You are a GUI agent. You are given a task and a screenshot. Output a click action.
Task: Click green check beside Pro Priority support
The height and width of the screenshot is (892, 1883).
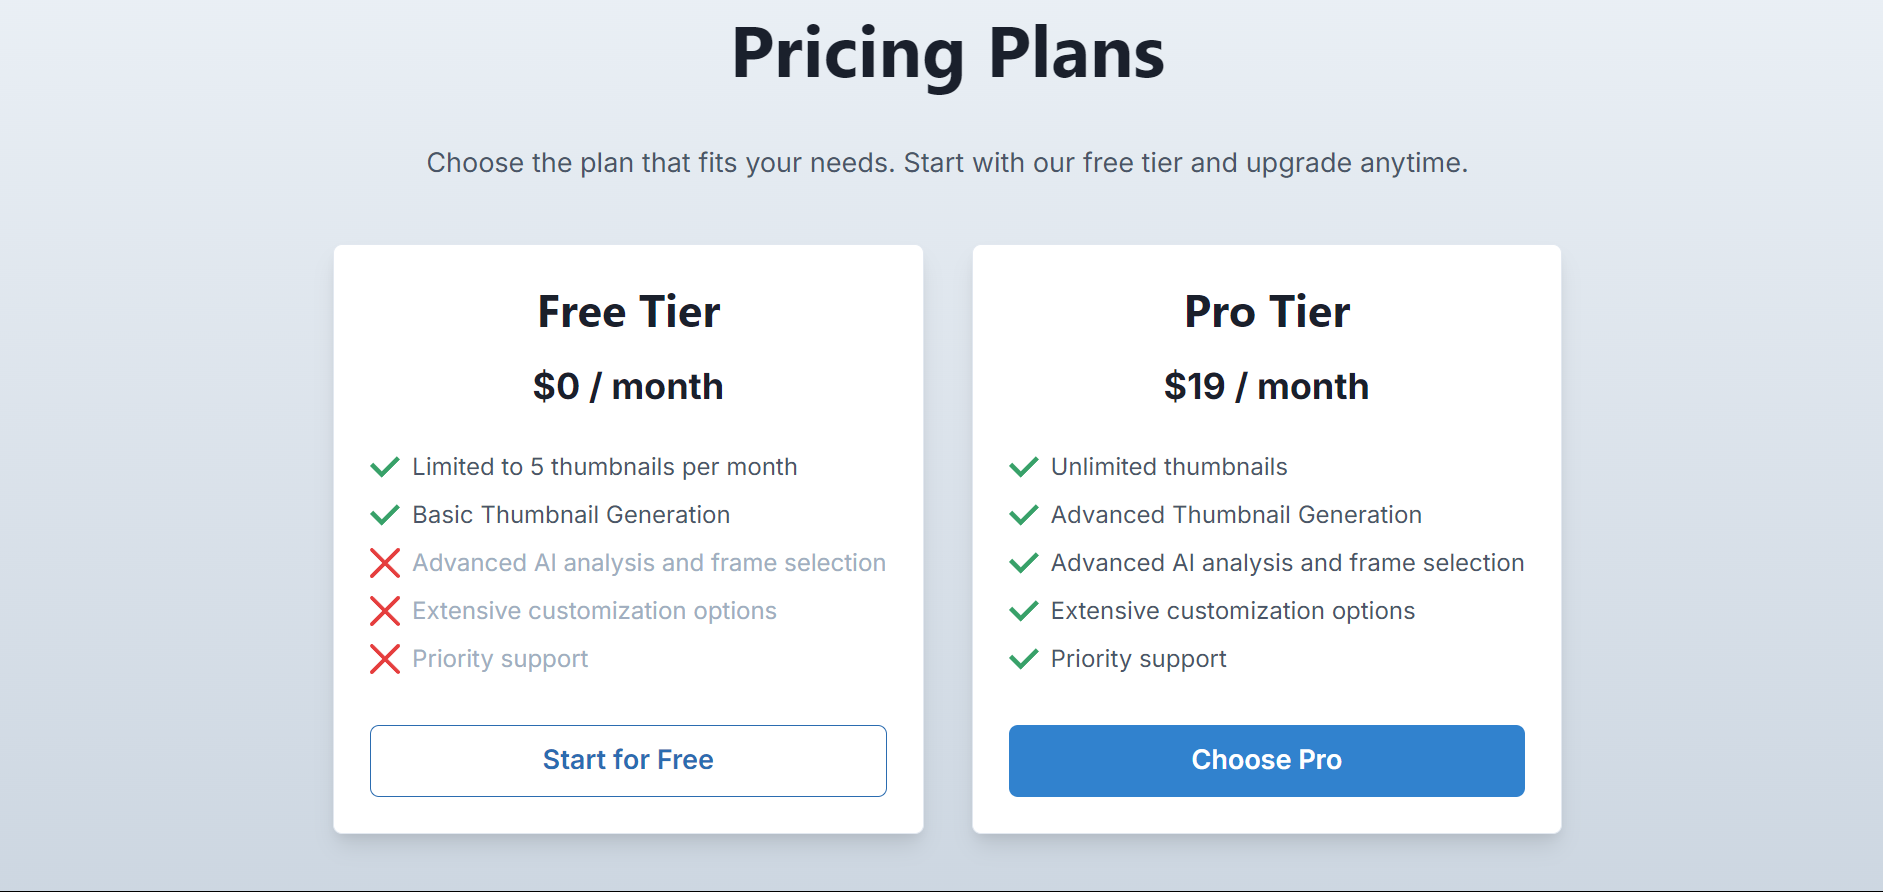[x=1024, y=659]
